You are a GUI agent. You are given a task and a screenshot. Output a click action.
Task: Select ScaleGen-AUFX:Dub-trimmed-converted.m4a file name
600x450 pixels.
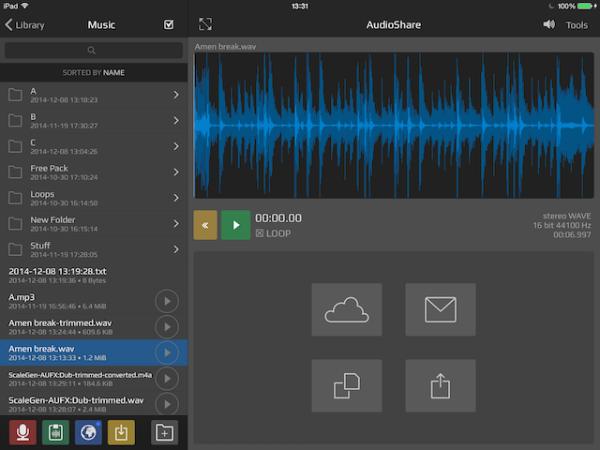80,375
